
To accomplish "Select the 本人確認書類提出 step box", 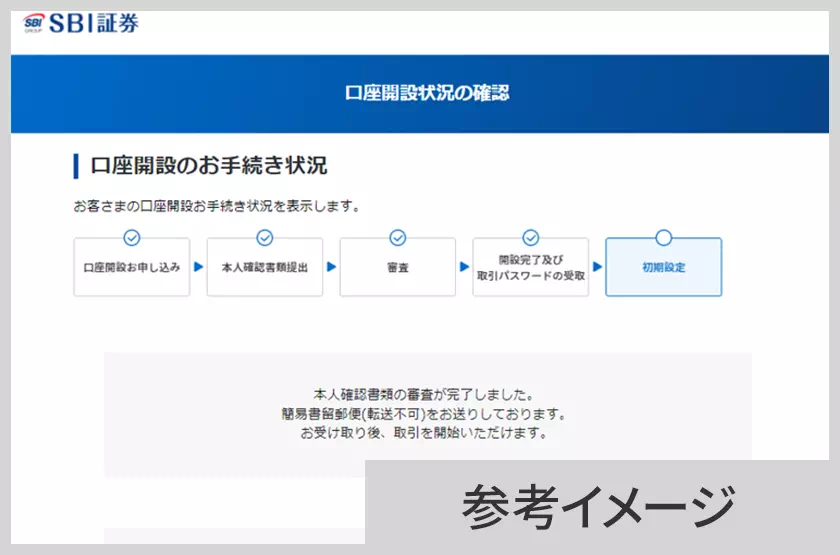I will 265,268.
